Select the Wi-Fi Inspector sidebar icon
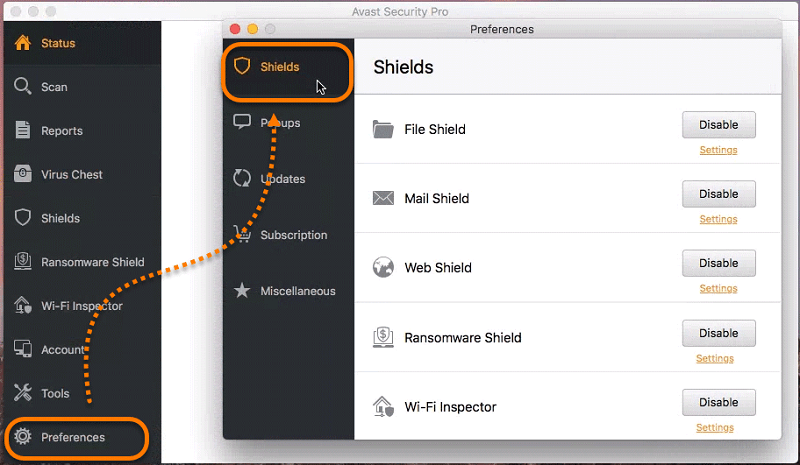 click(x=22, y=305)
